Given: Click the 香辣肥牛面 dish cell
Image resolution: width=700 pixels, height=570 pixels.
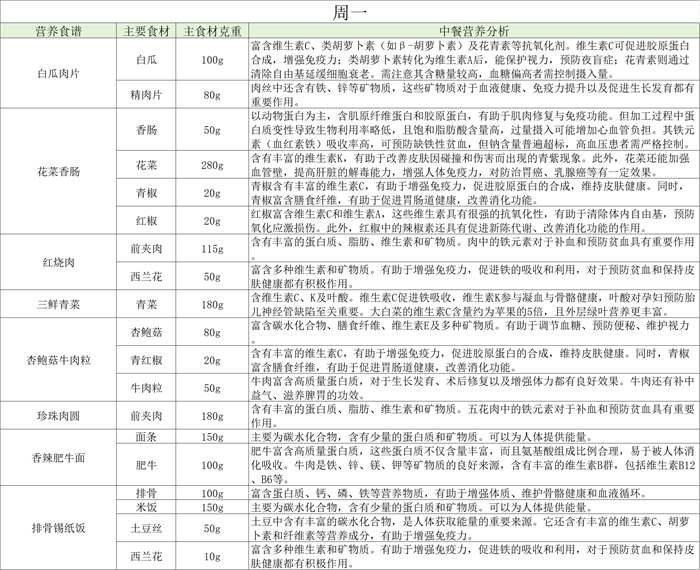Looking at the screenshot, I should click(x=57, y=457).
